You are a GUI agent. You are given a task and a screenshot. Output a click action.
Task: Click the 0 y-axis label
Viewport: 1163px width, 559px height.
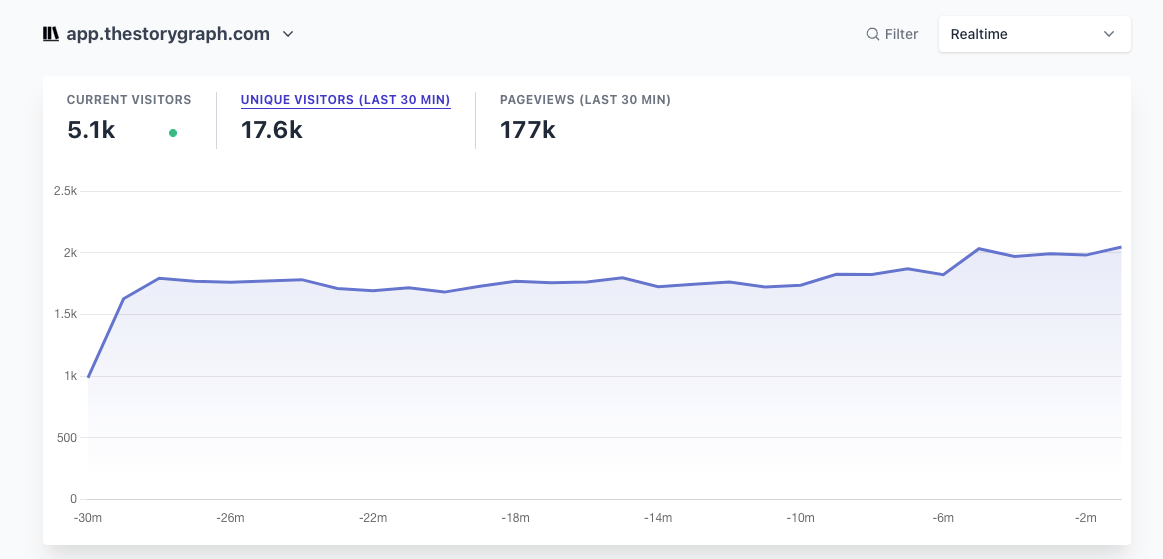[x=74, y=499]
